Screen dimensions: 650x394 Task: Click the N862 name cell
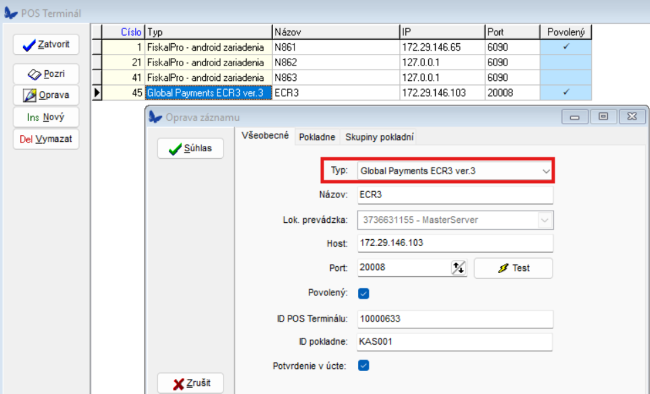click(336, 62)
